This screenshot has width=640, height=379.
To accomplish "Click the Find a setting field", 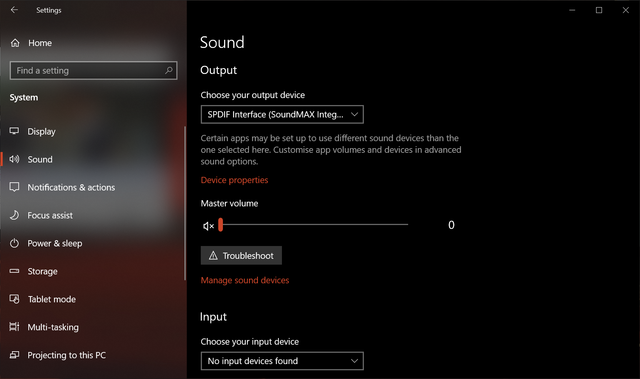I will click(93, 71).
